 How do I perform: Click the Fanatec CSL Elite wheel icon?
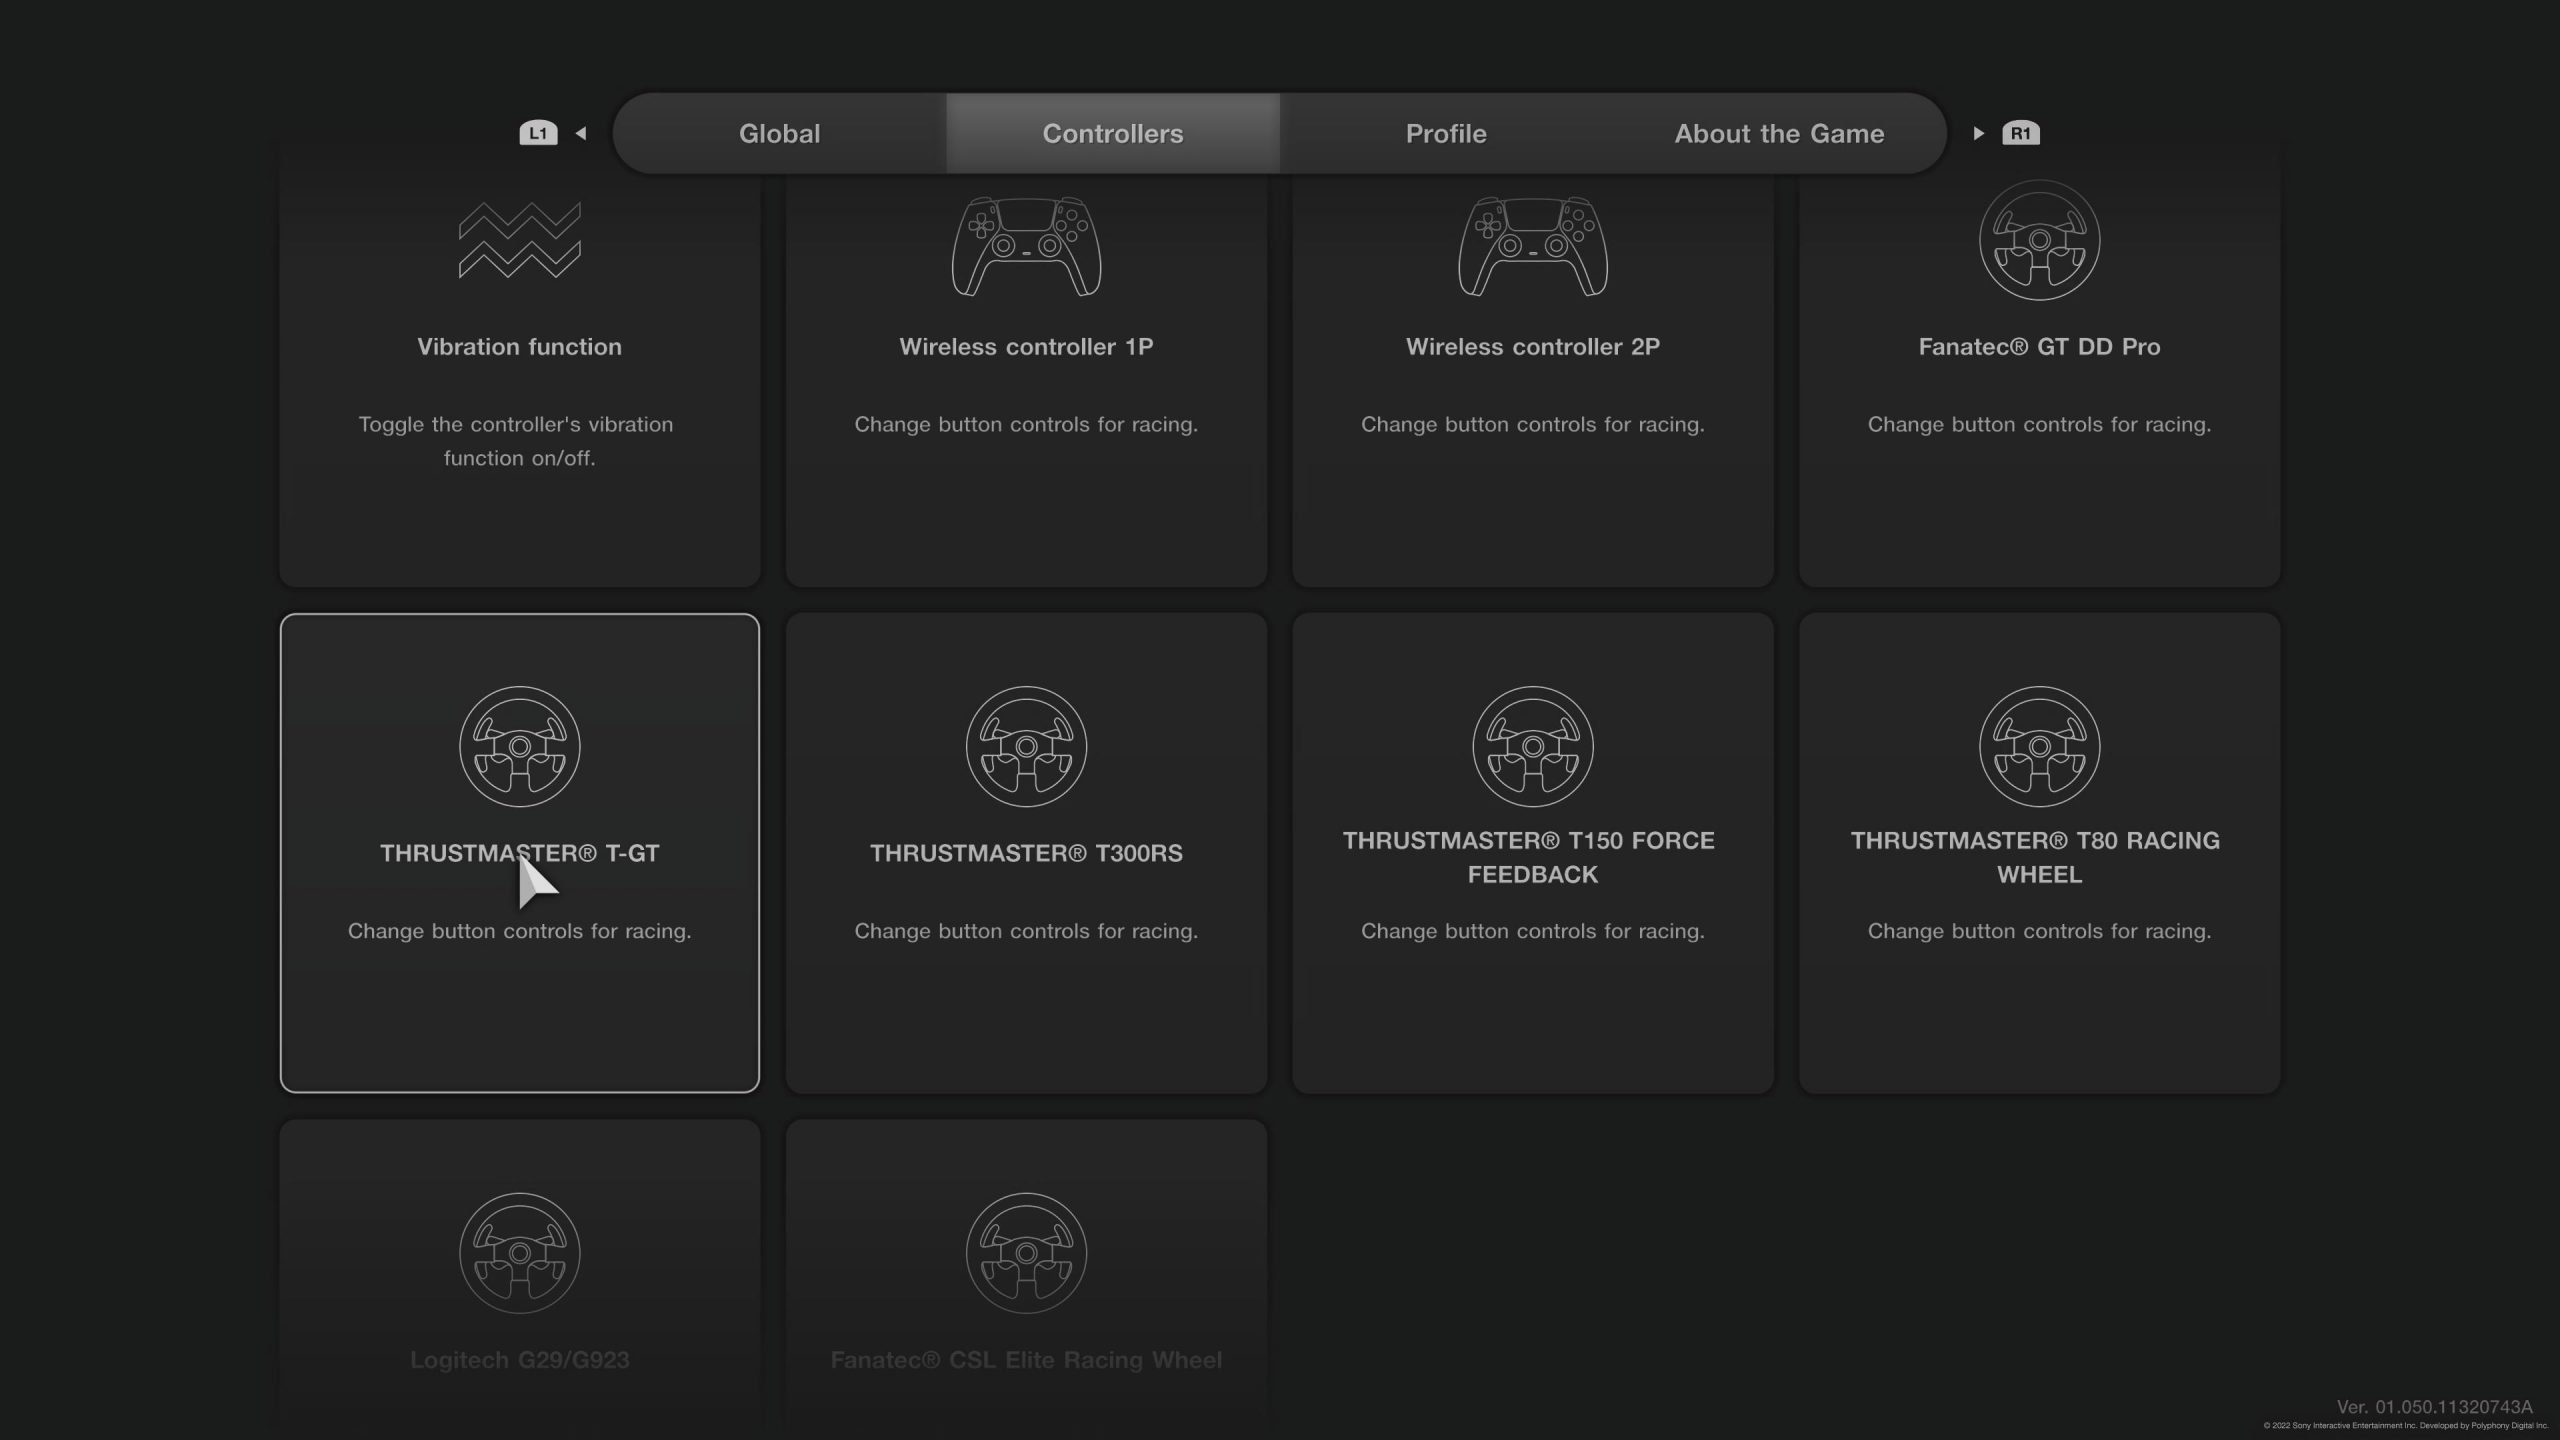point(1026,1252)
